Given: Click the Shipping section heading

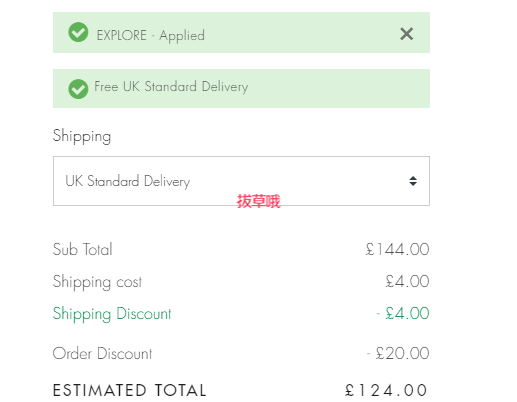Looking at the screenshot, I should (x=82, y=136).
